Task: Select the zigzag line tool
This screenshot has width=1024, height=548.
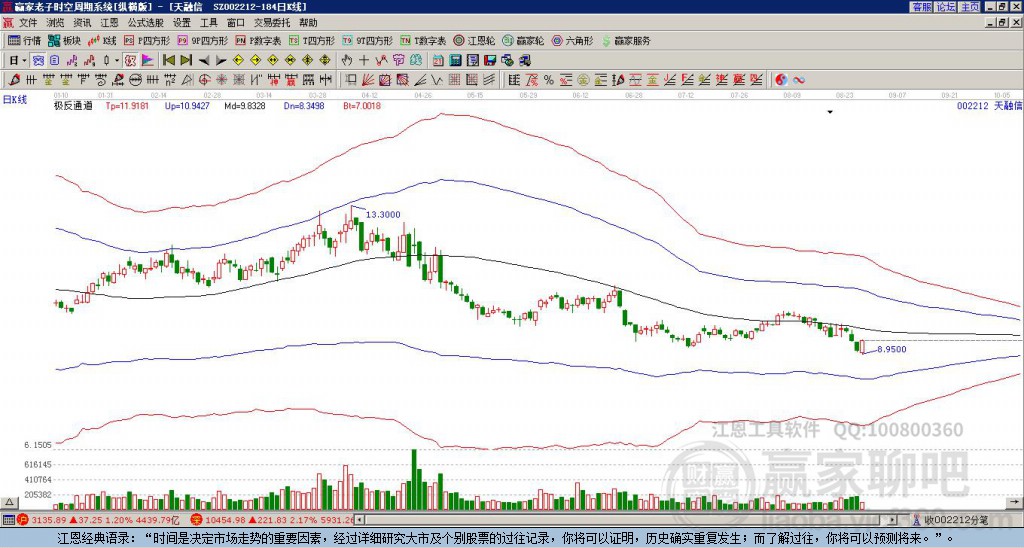Action: (437, 80)
